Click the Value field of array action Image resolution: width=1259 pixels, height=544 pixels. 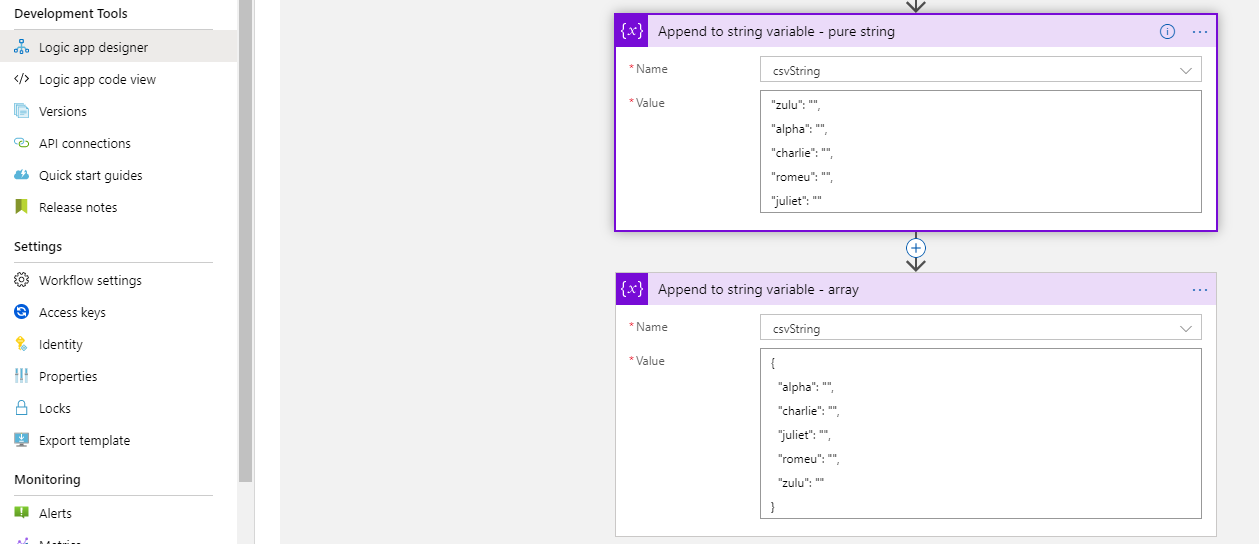pyautogui.click(x=980, y=433)
